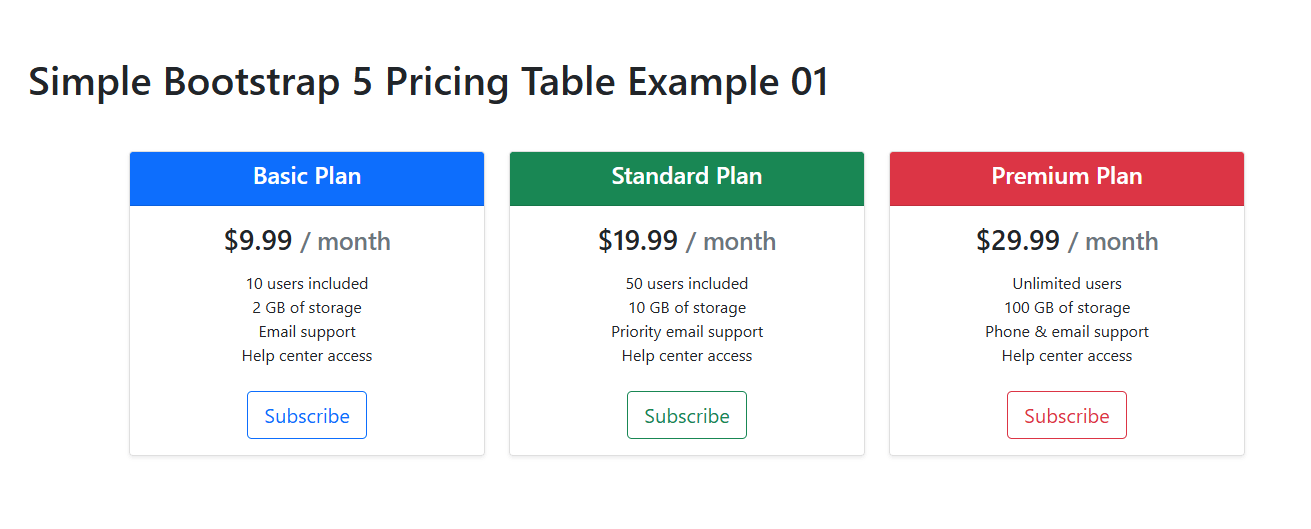The width and height of the screenshot is (1311, 529).
Task: Click the '10 GB of storage' line
Action: [687, 308]
